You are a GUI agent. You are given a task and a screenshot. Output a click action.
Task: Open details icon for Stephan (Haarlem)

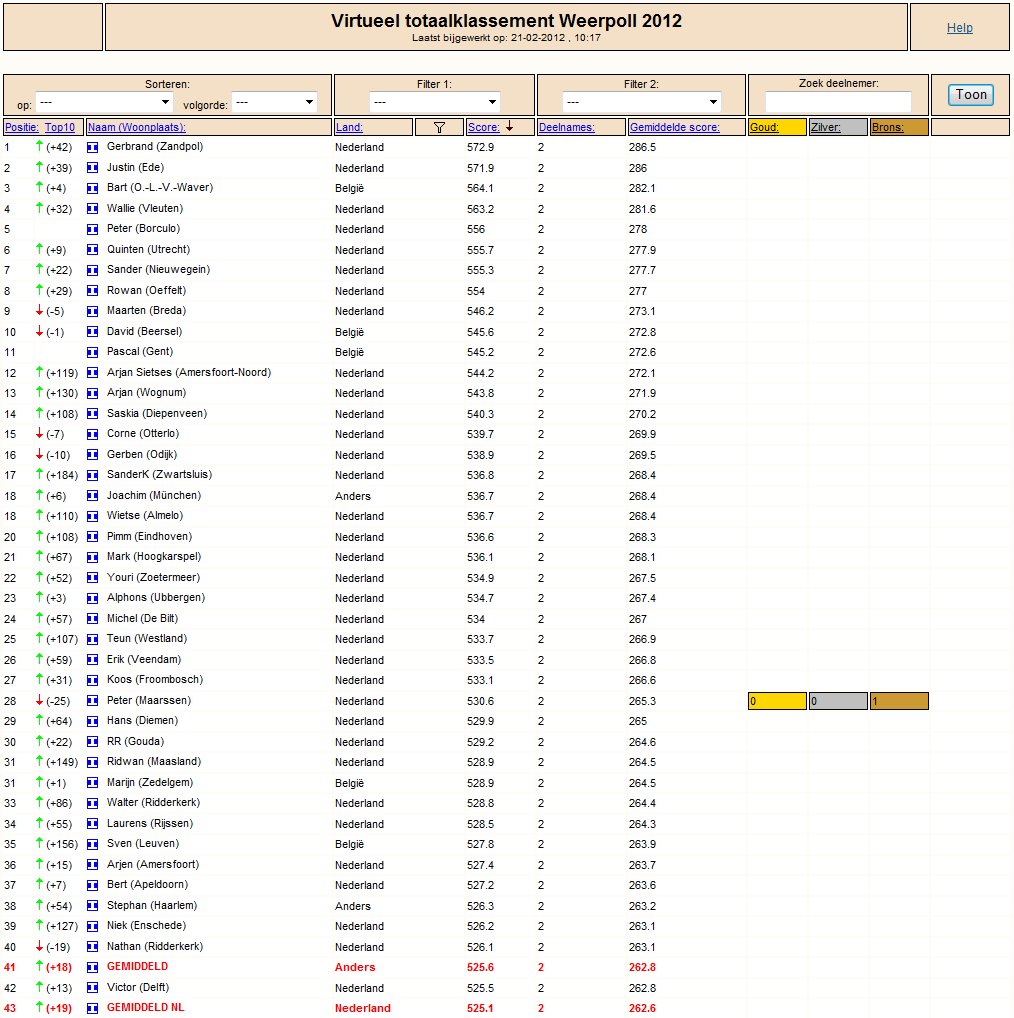point(93,906)
